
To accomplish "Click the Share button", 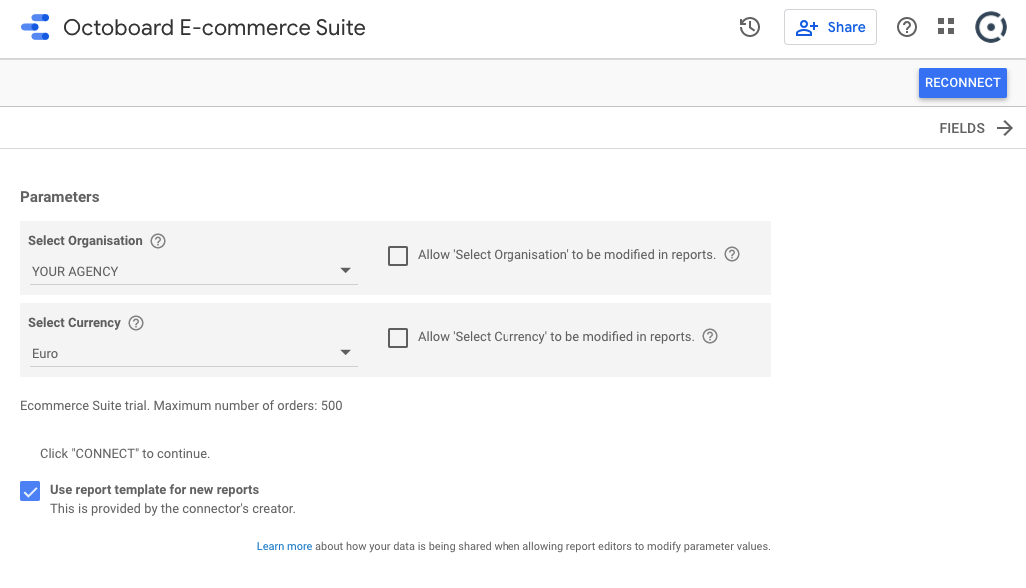I will tap(830, 27).
